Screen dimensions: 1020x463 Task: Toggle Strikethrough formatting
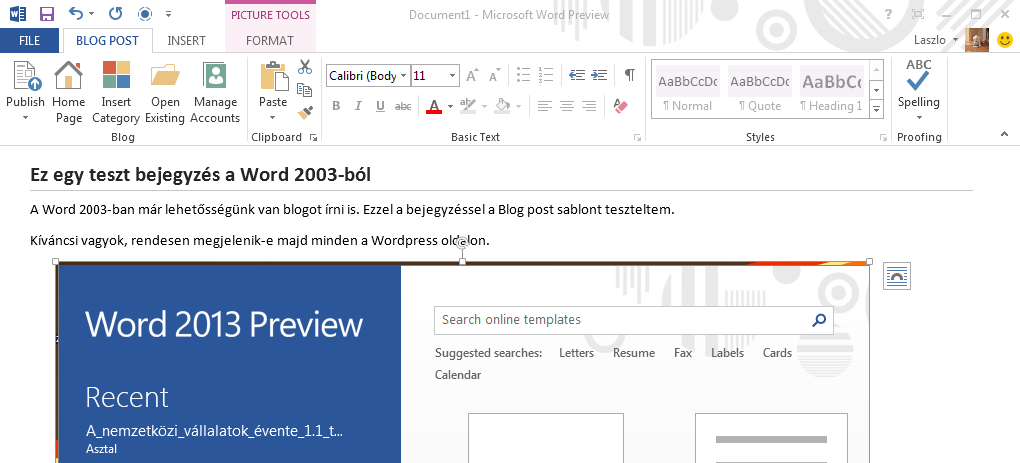pyautogui.click(x=403, y=106)
